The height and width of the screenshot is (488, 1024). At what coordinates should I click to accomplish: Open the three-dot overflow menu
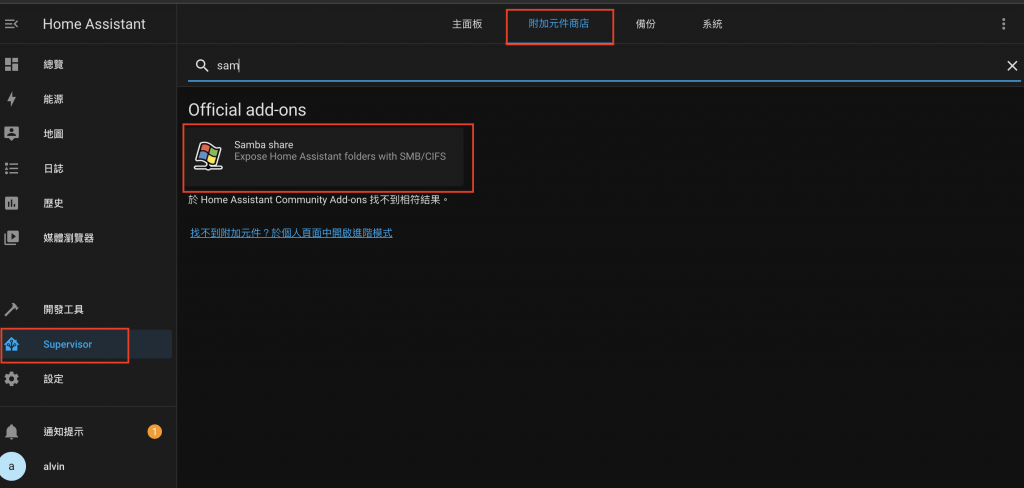(x=1004, y=24)
